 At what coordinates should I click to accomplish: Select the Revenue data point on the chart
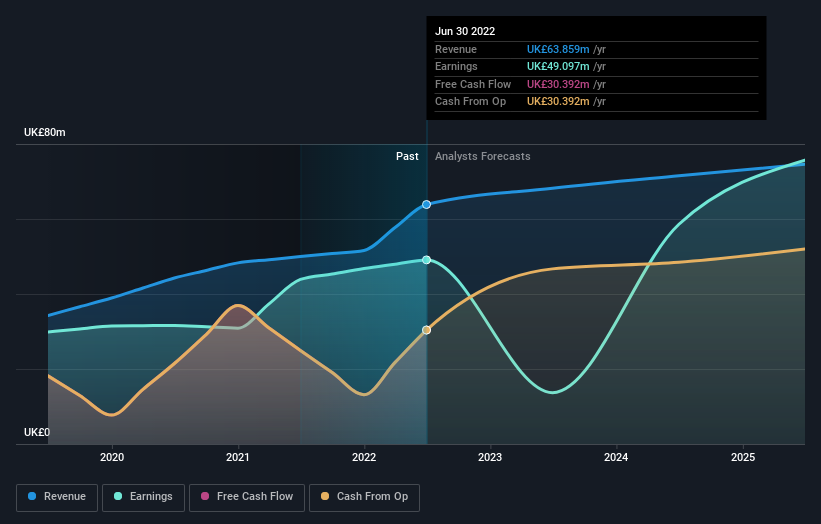(x=427, y=205)
